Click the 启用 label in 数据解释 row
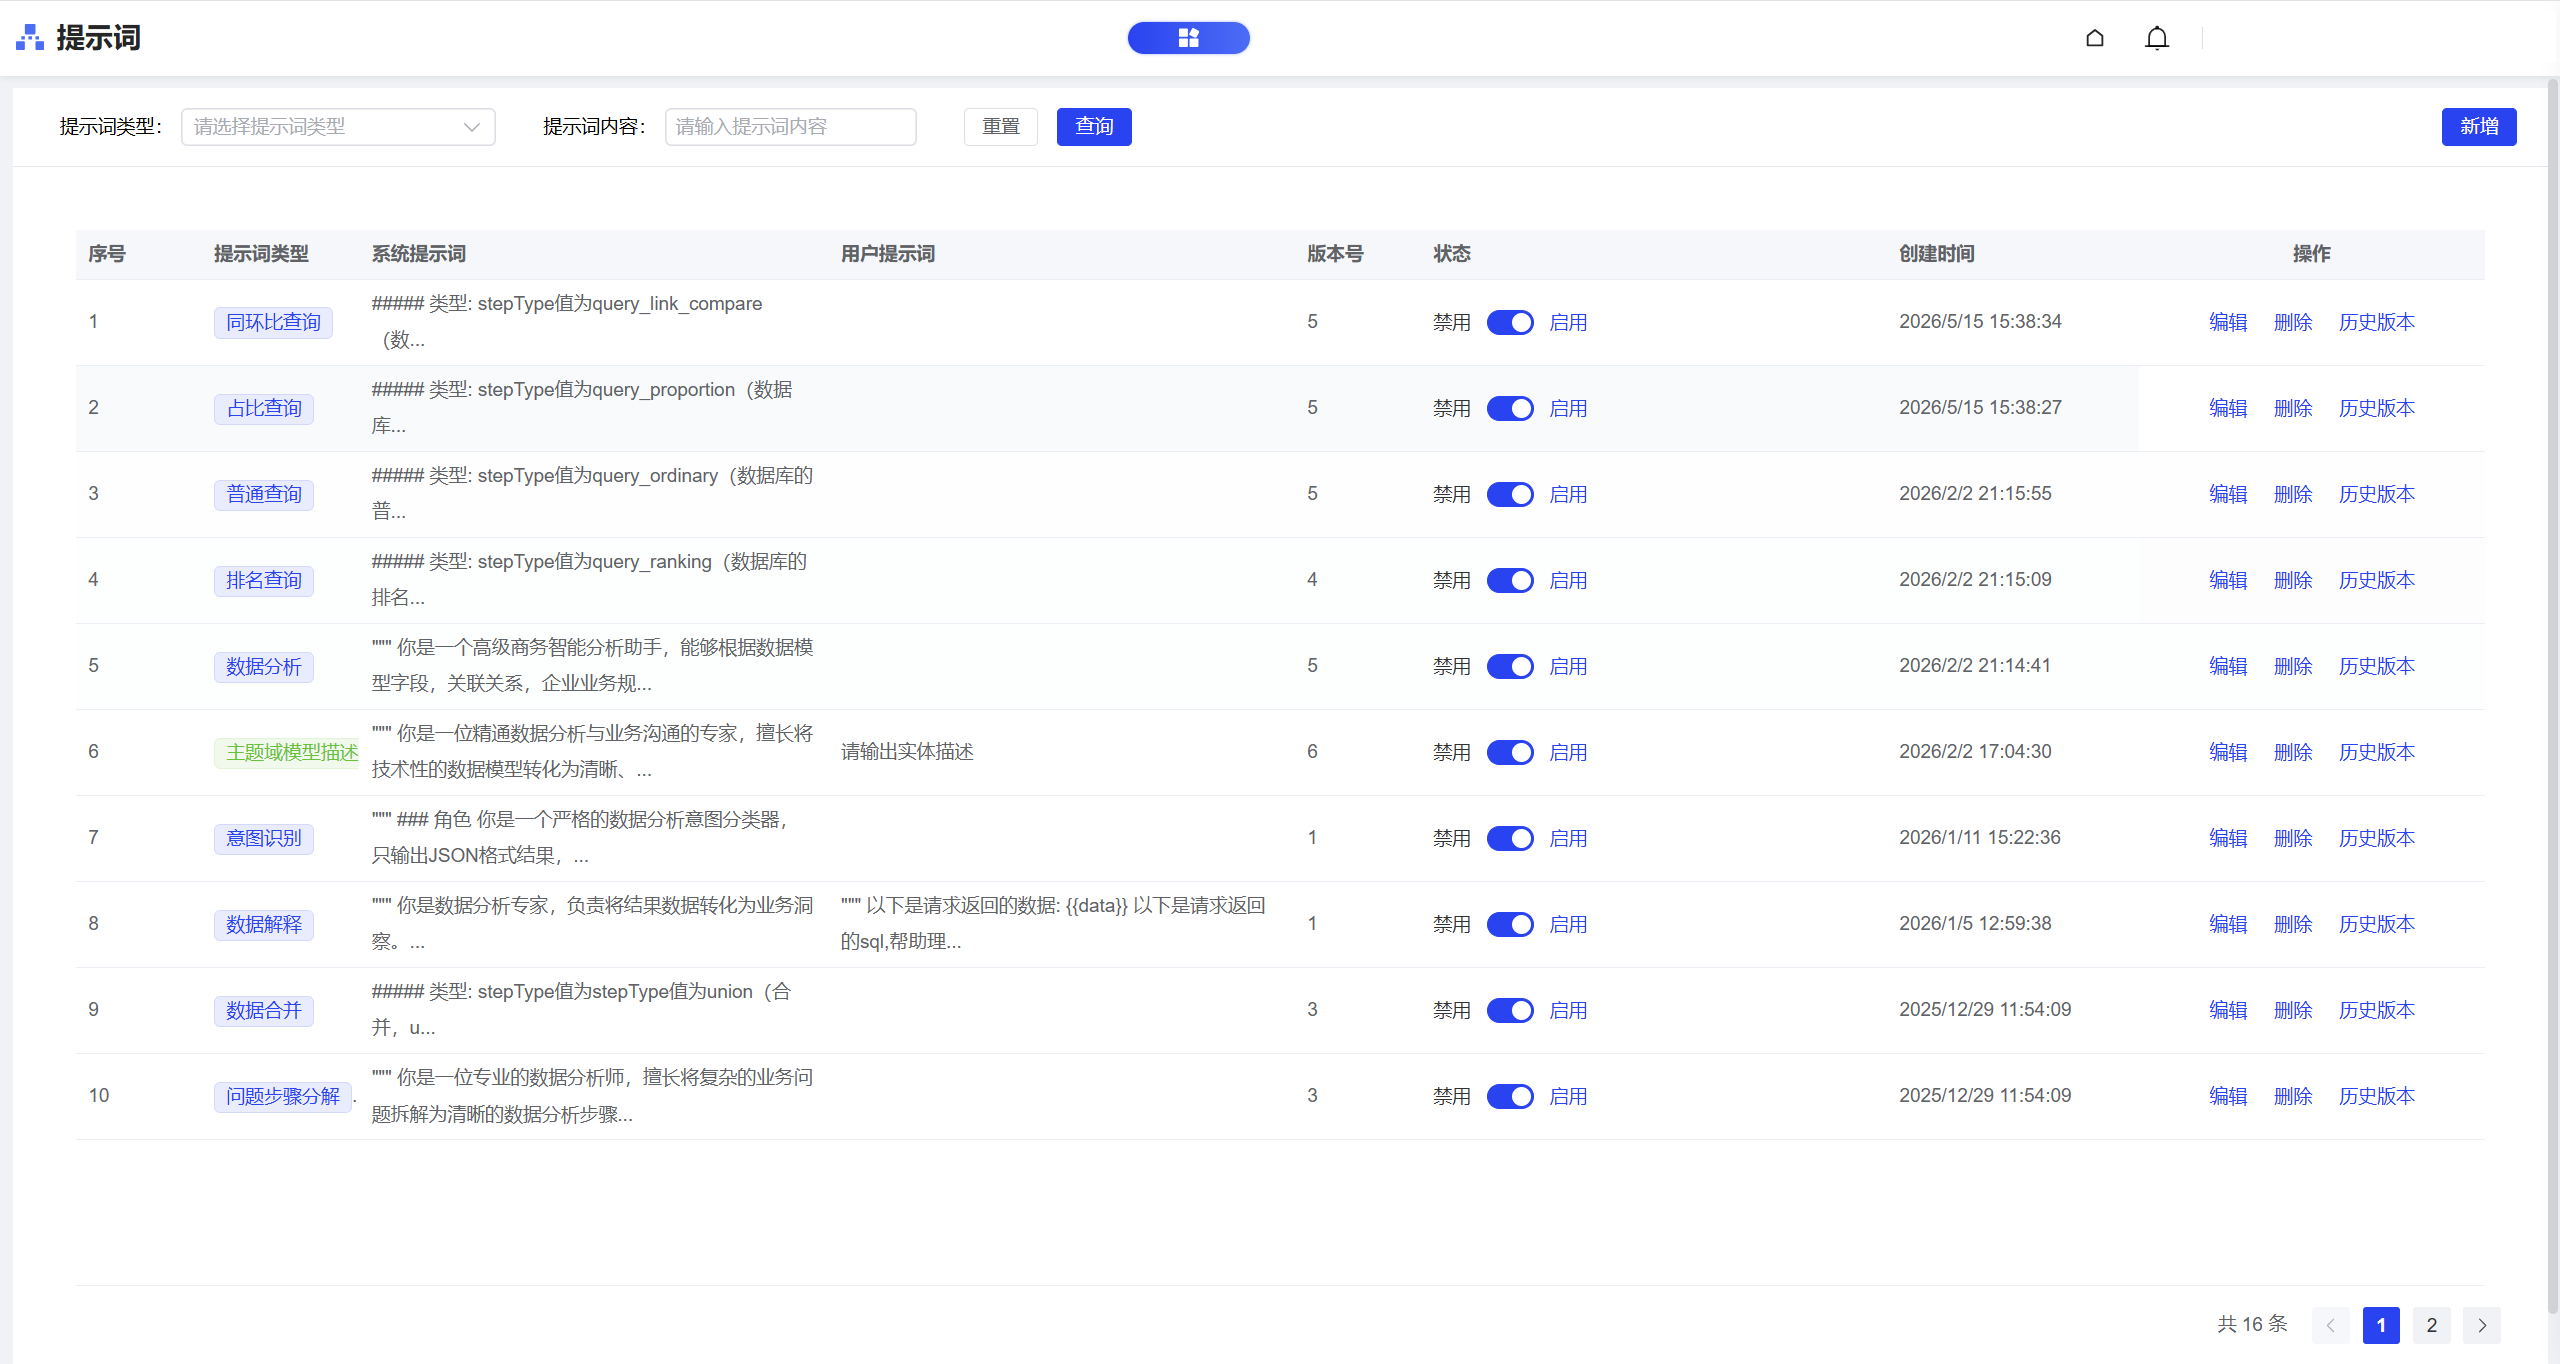This screenshot has height=1364, width=2560. [x=1568, y=925]
